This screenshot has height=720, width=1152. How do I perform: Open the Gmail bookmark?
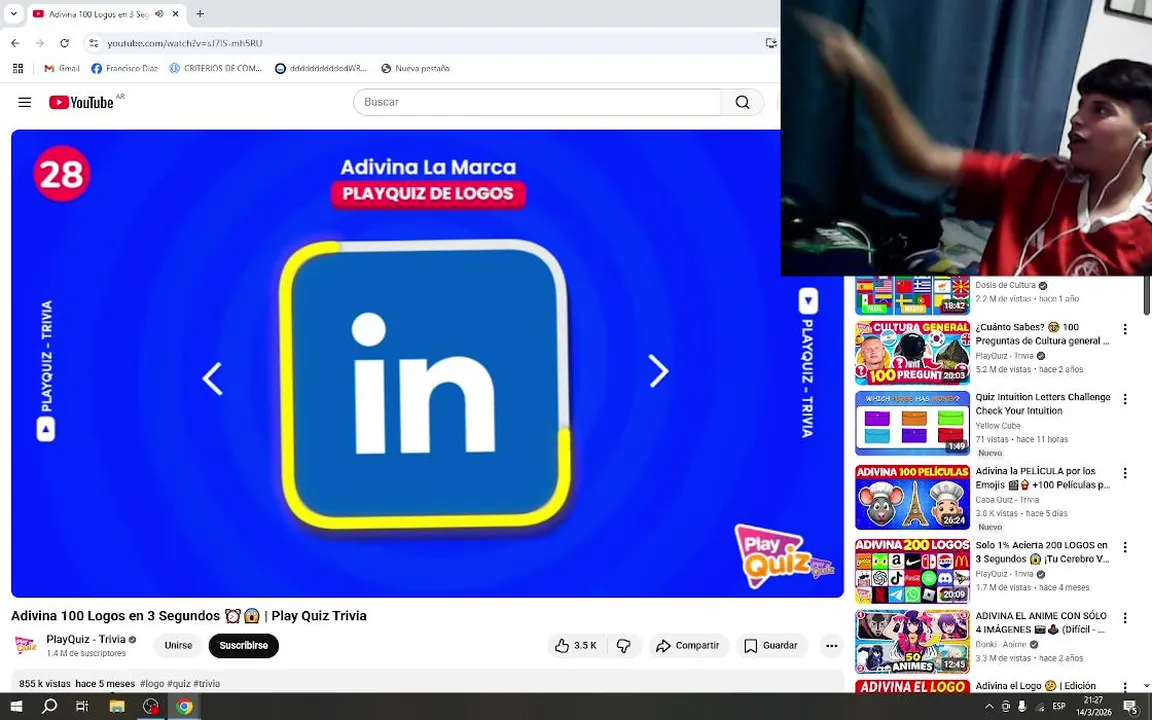62,68
